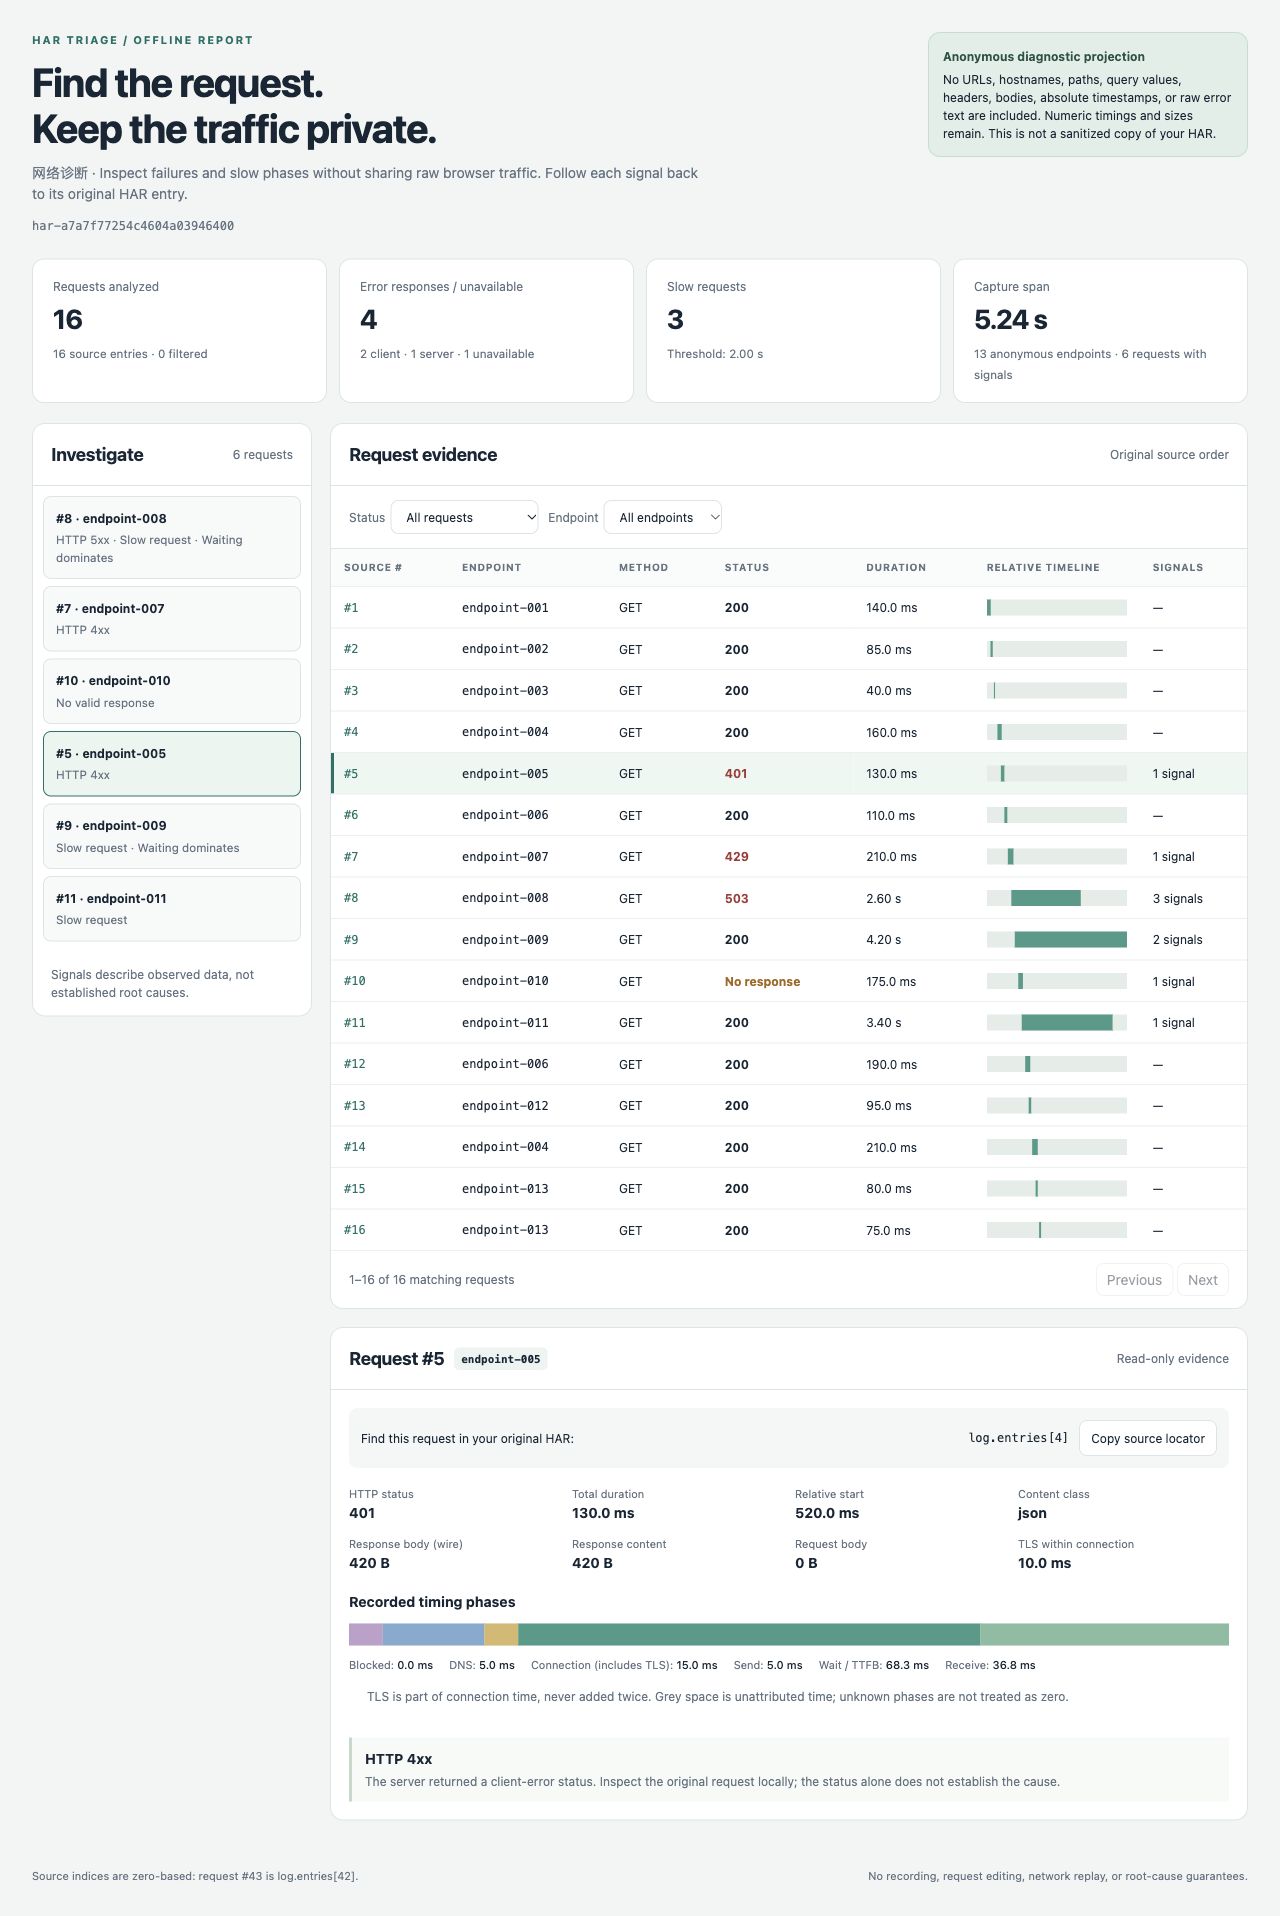Click the timeline bar for row #11
The width and height of the screenshot is (1280, 1916).
coord(1067,1023)
